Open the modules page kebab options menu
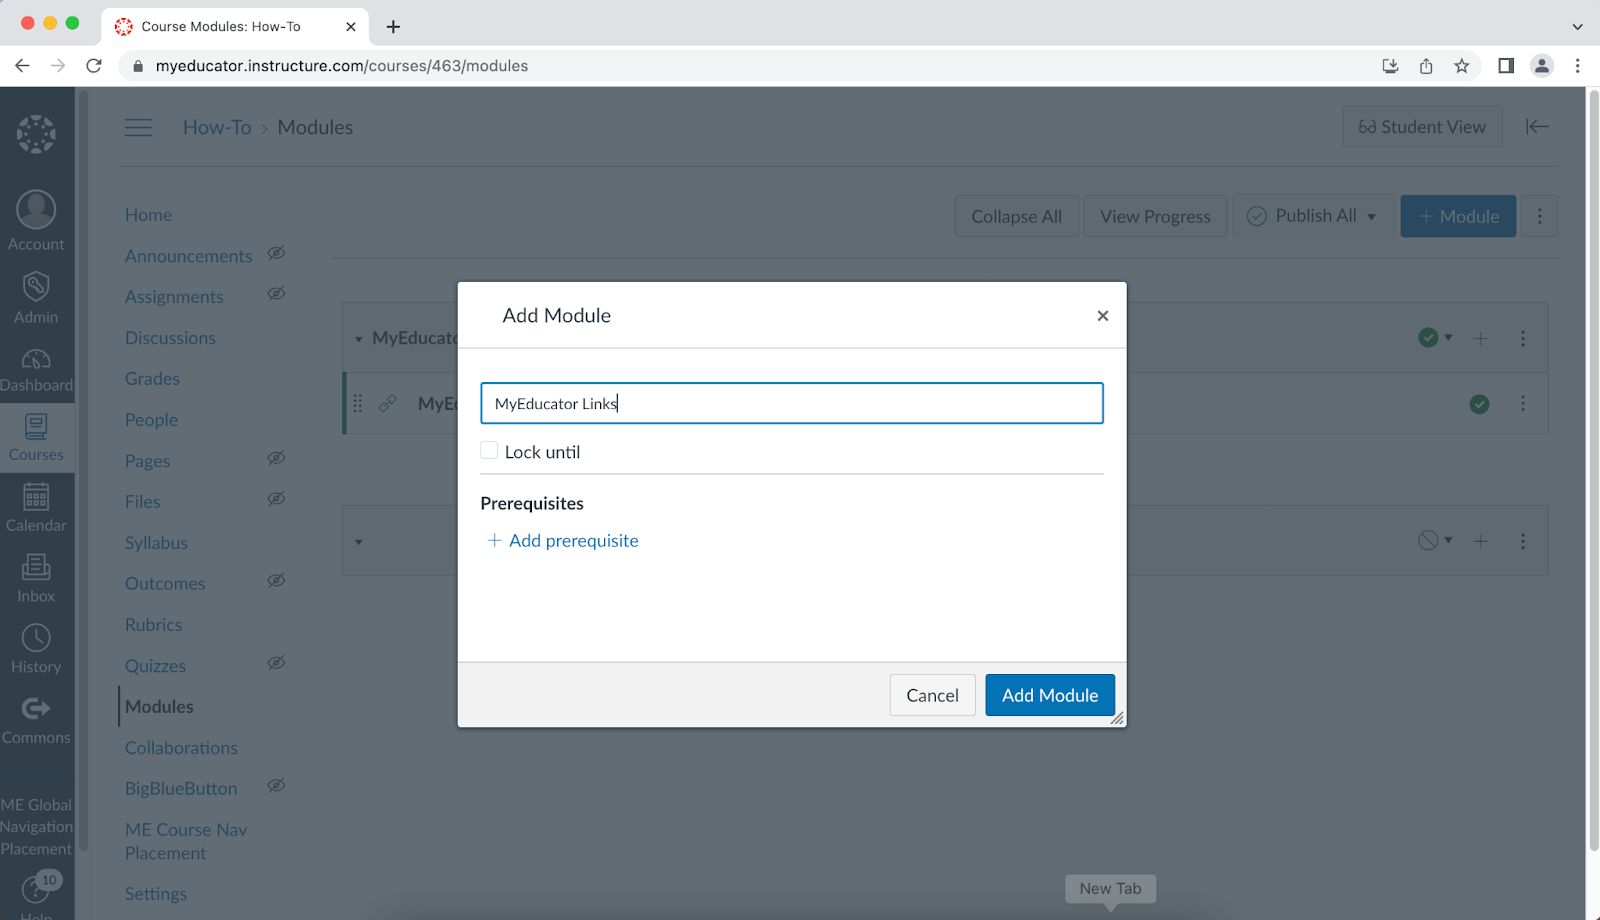 [x=1540, y=216]
